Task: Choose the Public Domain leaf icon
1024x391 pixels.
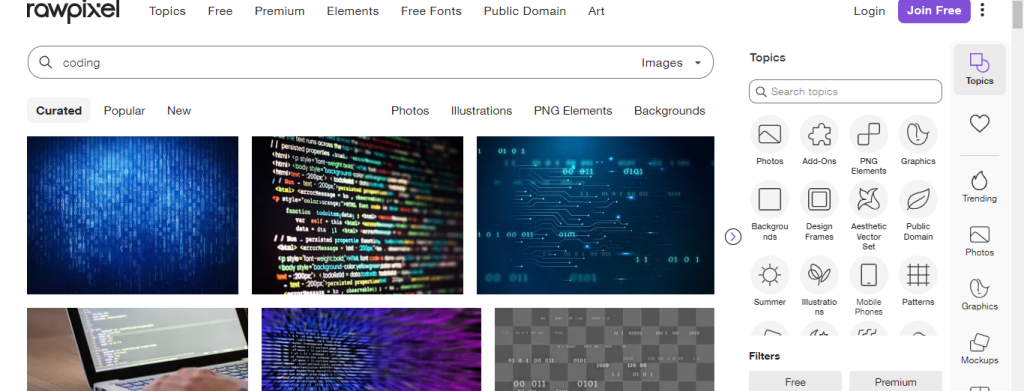Action: point(918,199)
